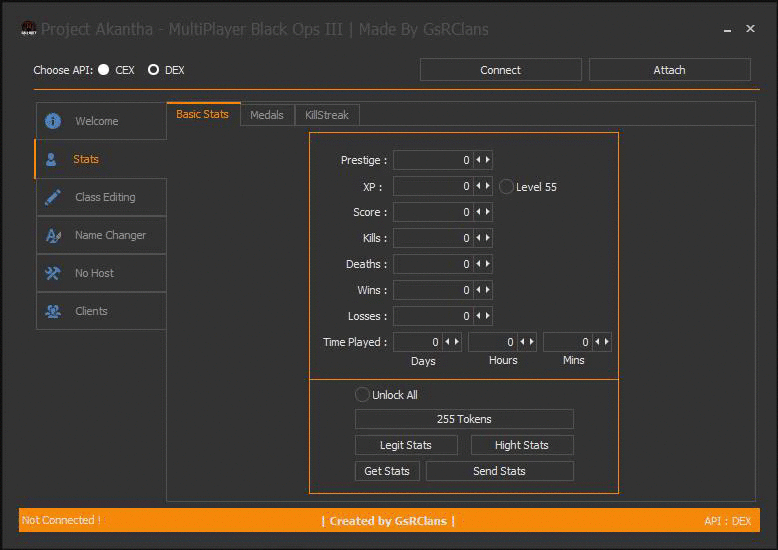Click '| Created by GsRClans |' footer text

(x=388, y=521)
